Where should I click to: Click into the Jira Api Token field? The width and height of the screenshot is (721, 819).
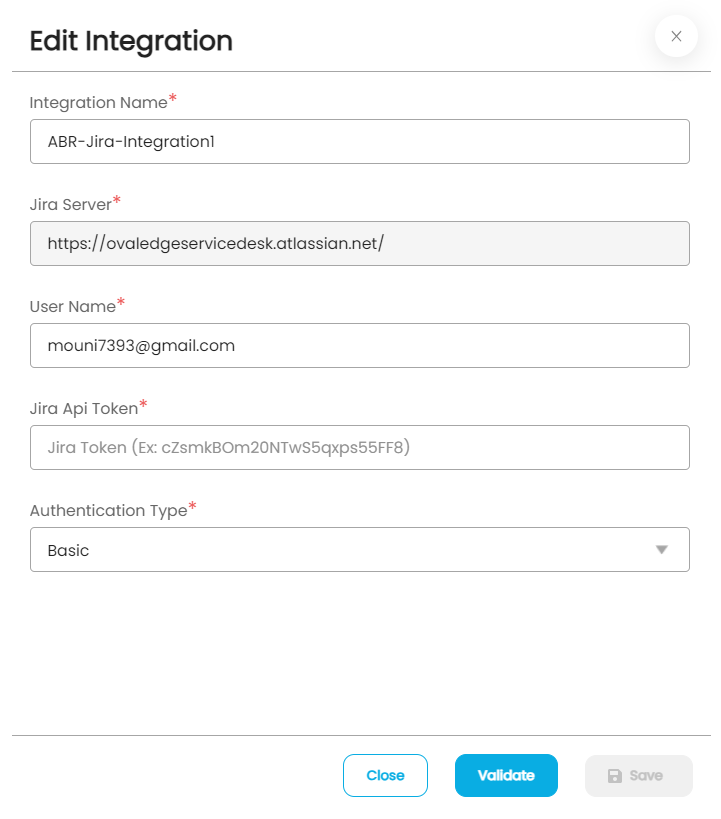click(360, 448)
